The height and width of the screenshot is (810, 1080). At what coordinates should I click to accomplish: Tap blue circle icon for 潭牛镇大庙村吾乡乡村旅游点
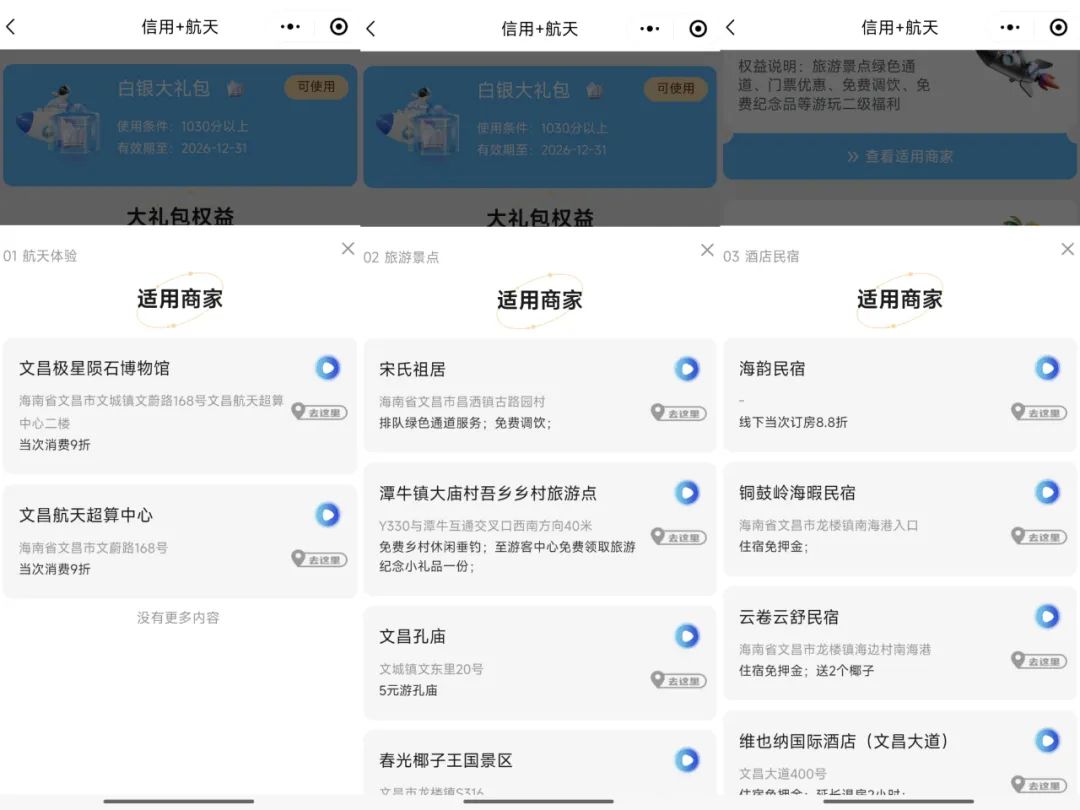coord(687,492)
